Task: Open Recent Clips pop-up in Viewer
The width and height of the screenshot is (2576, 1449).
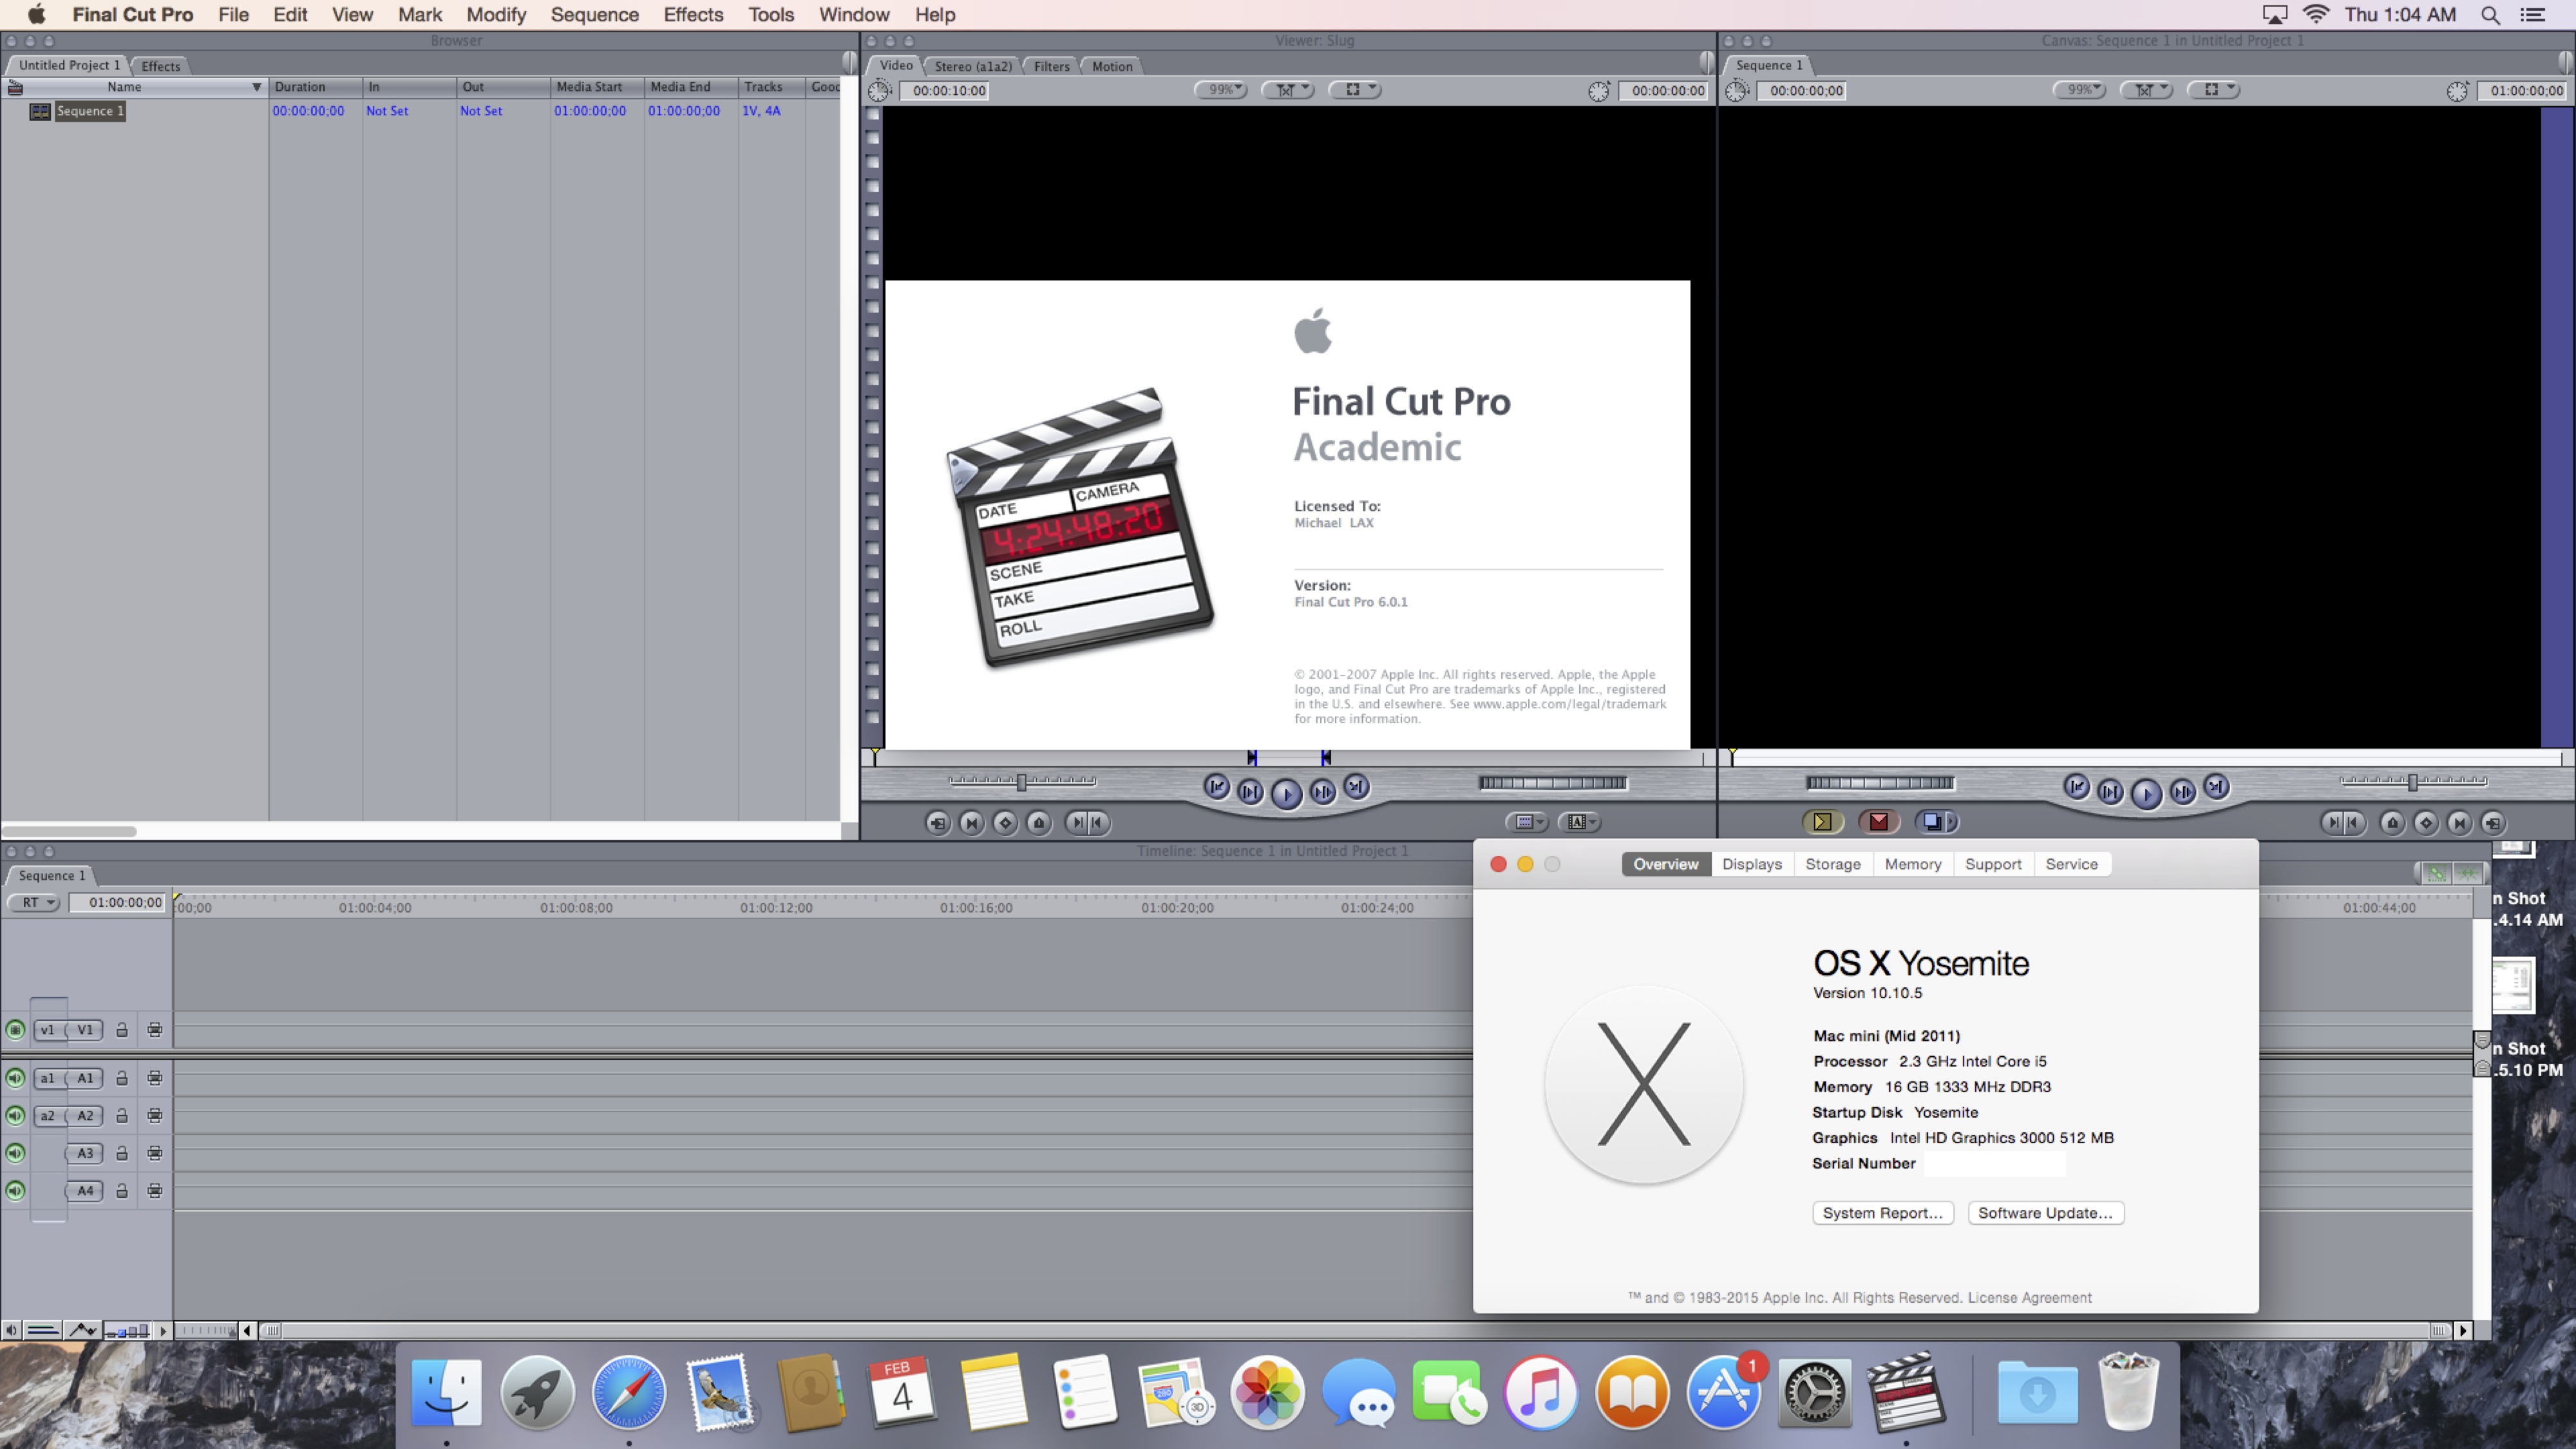Action: [x=1527, y=822]
